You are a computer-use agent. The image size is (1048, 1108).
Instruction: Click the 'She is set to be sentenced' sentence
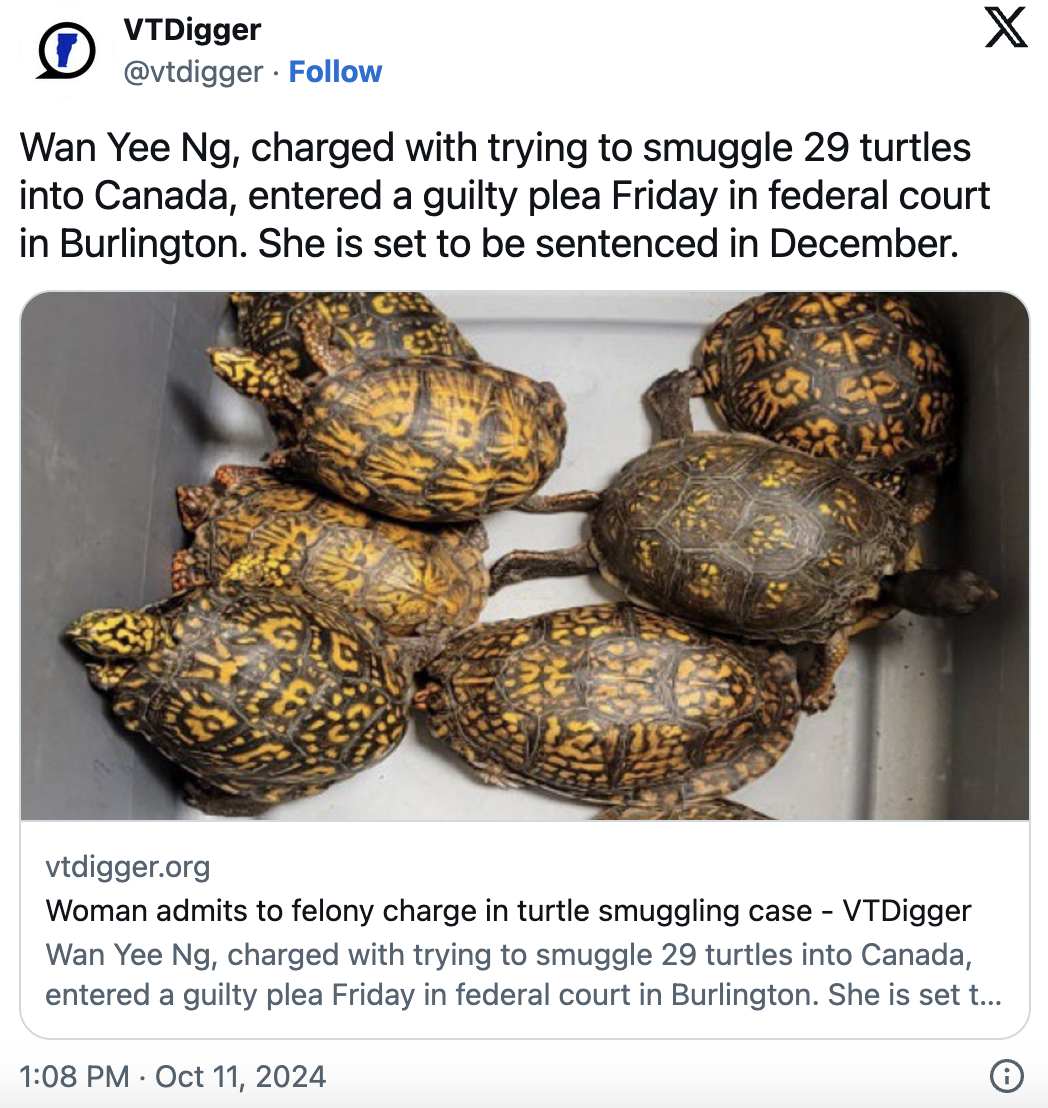(607, 244)
